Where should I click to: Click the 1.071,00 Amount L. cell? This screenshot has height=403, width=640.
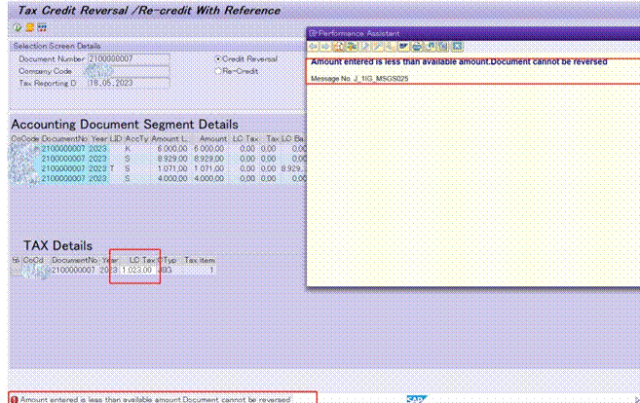tap(172, 168)
